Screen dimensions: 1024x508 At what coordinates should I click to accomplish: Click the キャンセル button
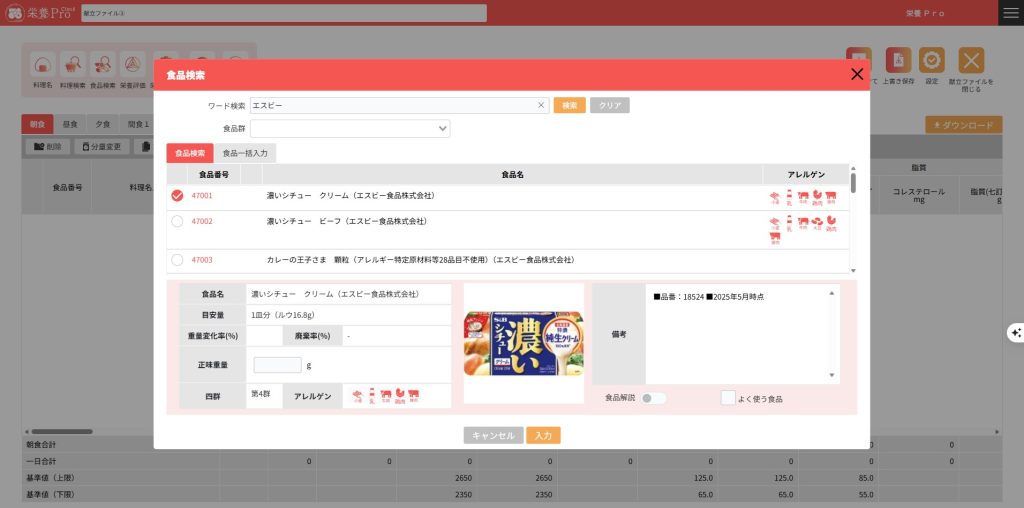[494, 436]
